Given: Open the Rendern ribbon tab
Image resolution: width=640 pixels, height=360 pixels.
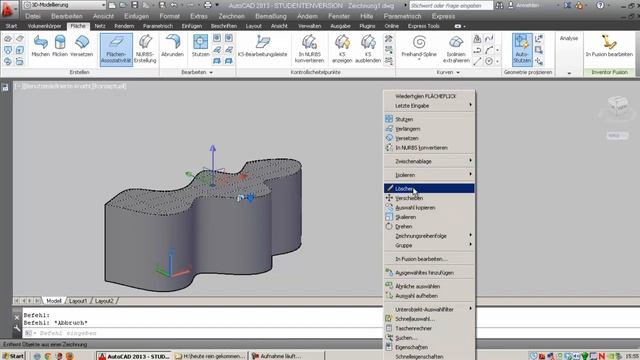Looking at the screenshot, I should click(x=124, y=26).
